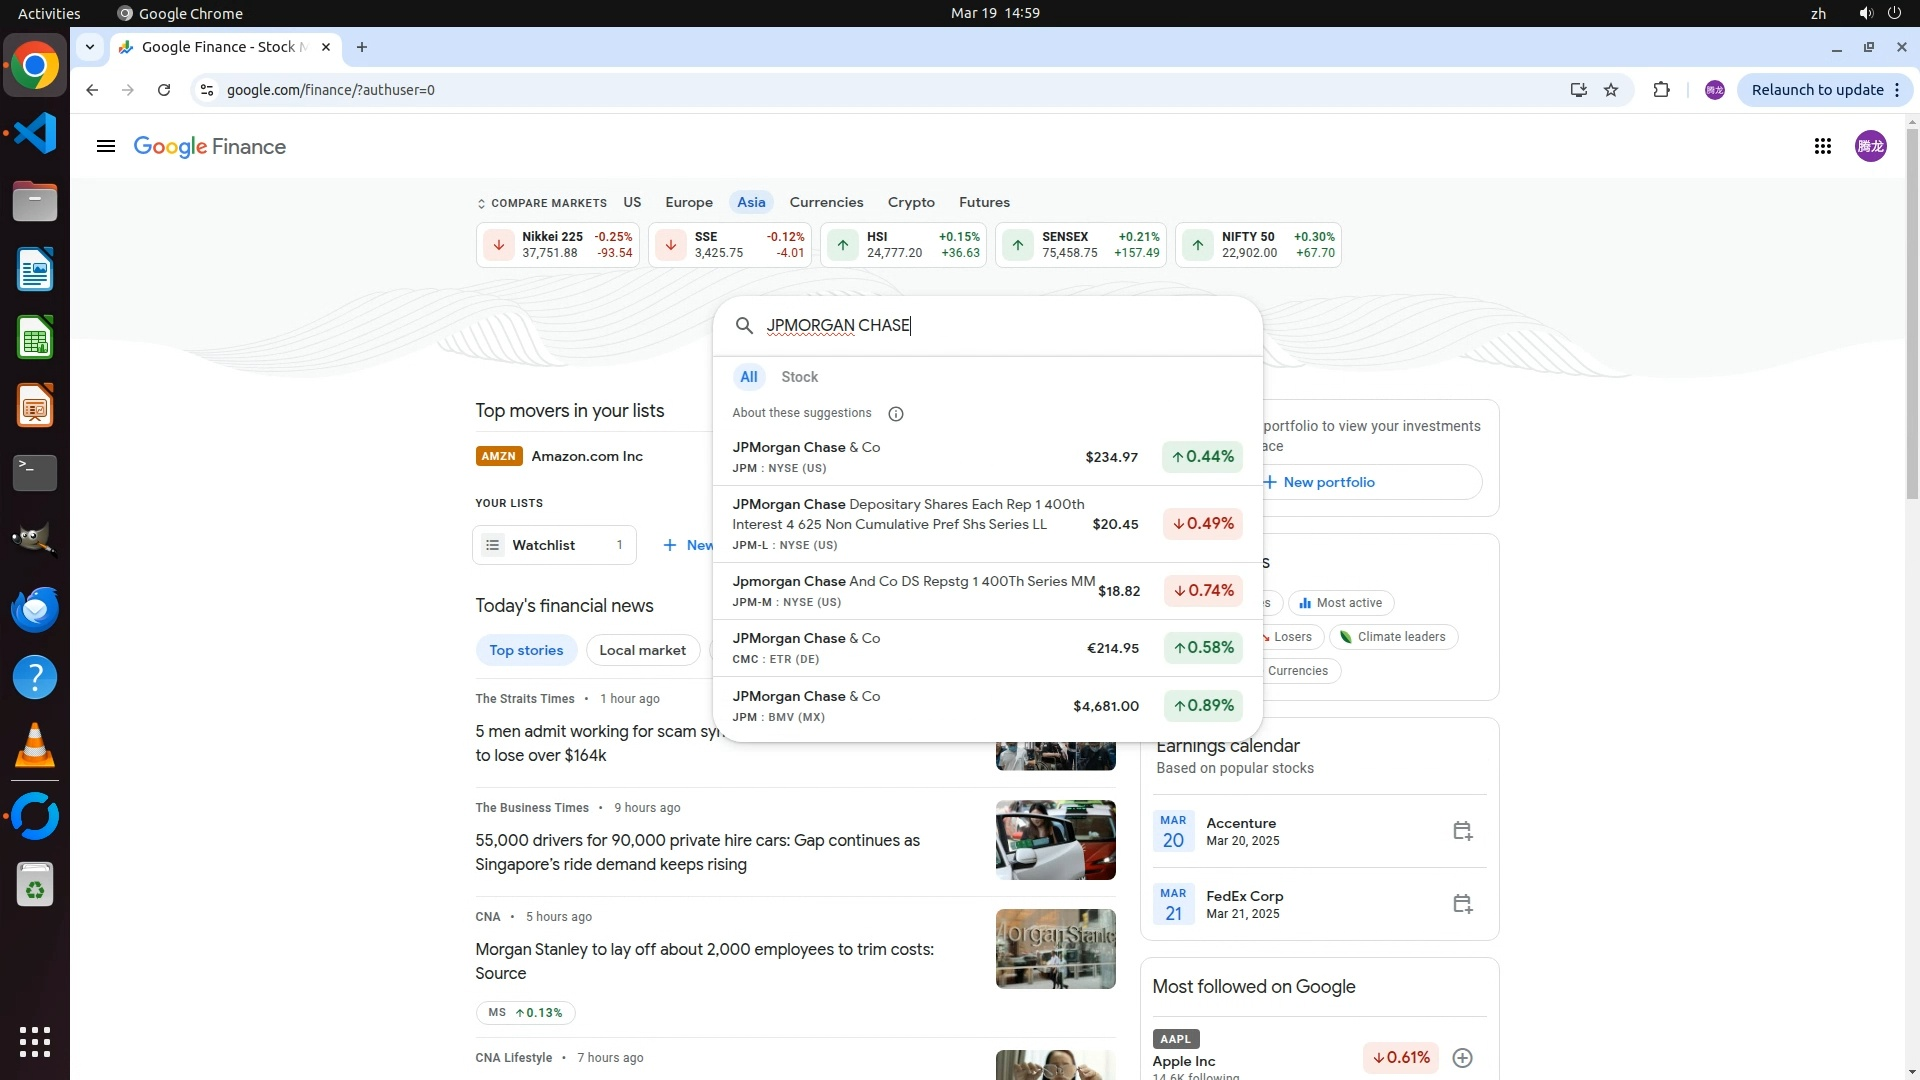Follow Apple Inc with plus icon
The height and width of the screenshot is (1080, 1920).
[1462, 1058]
